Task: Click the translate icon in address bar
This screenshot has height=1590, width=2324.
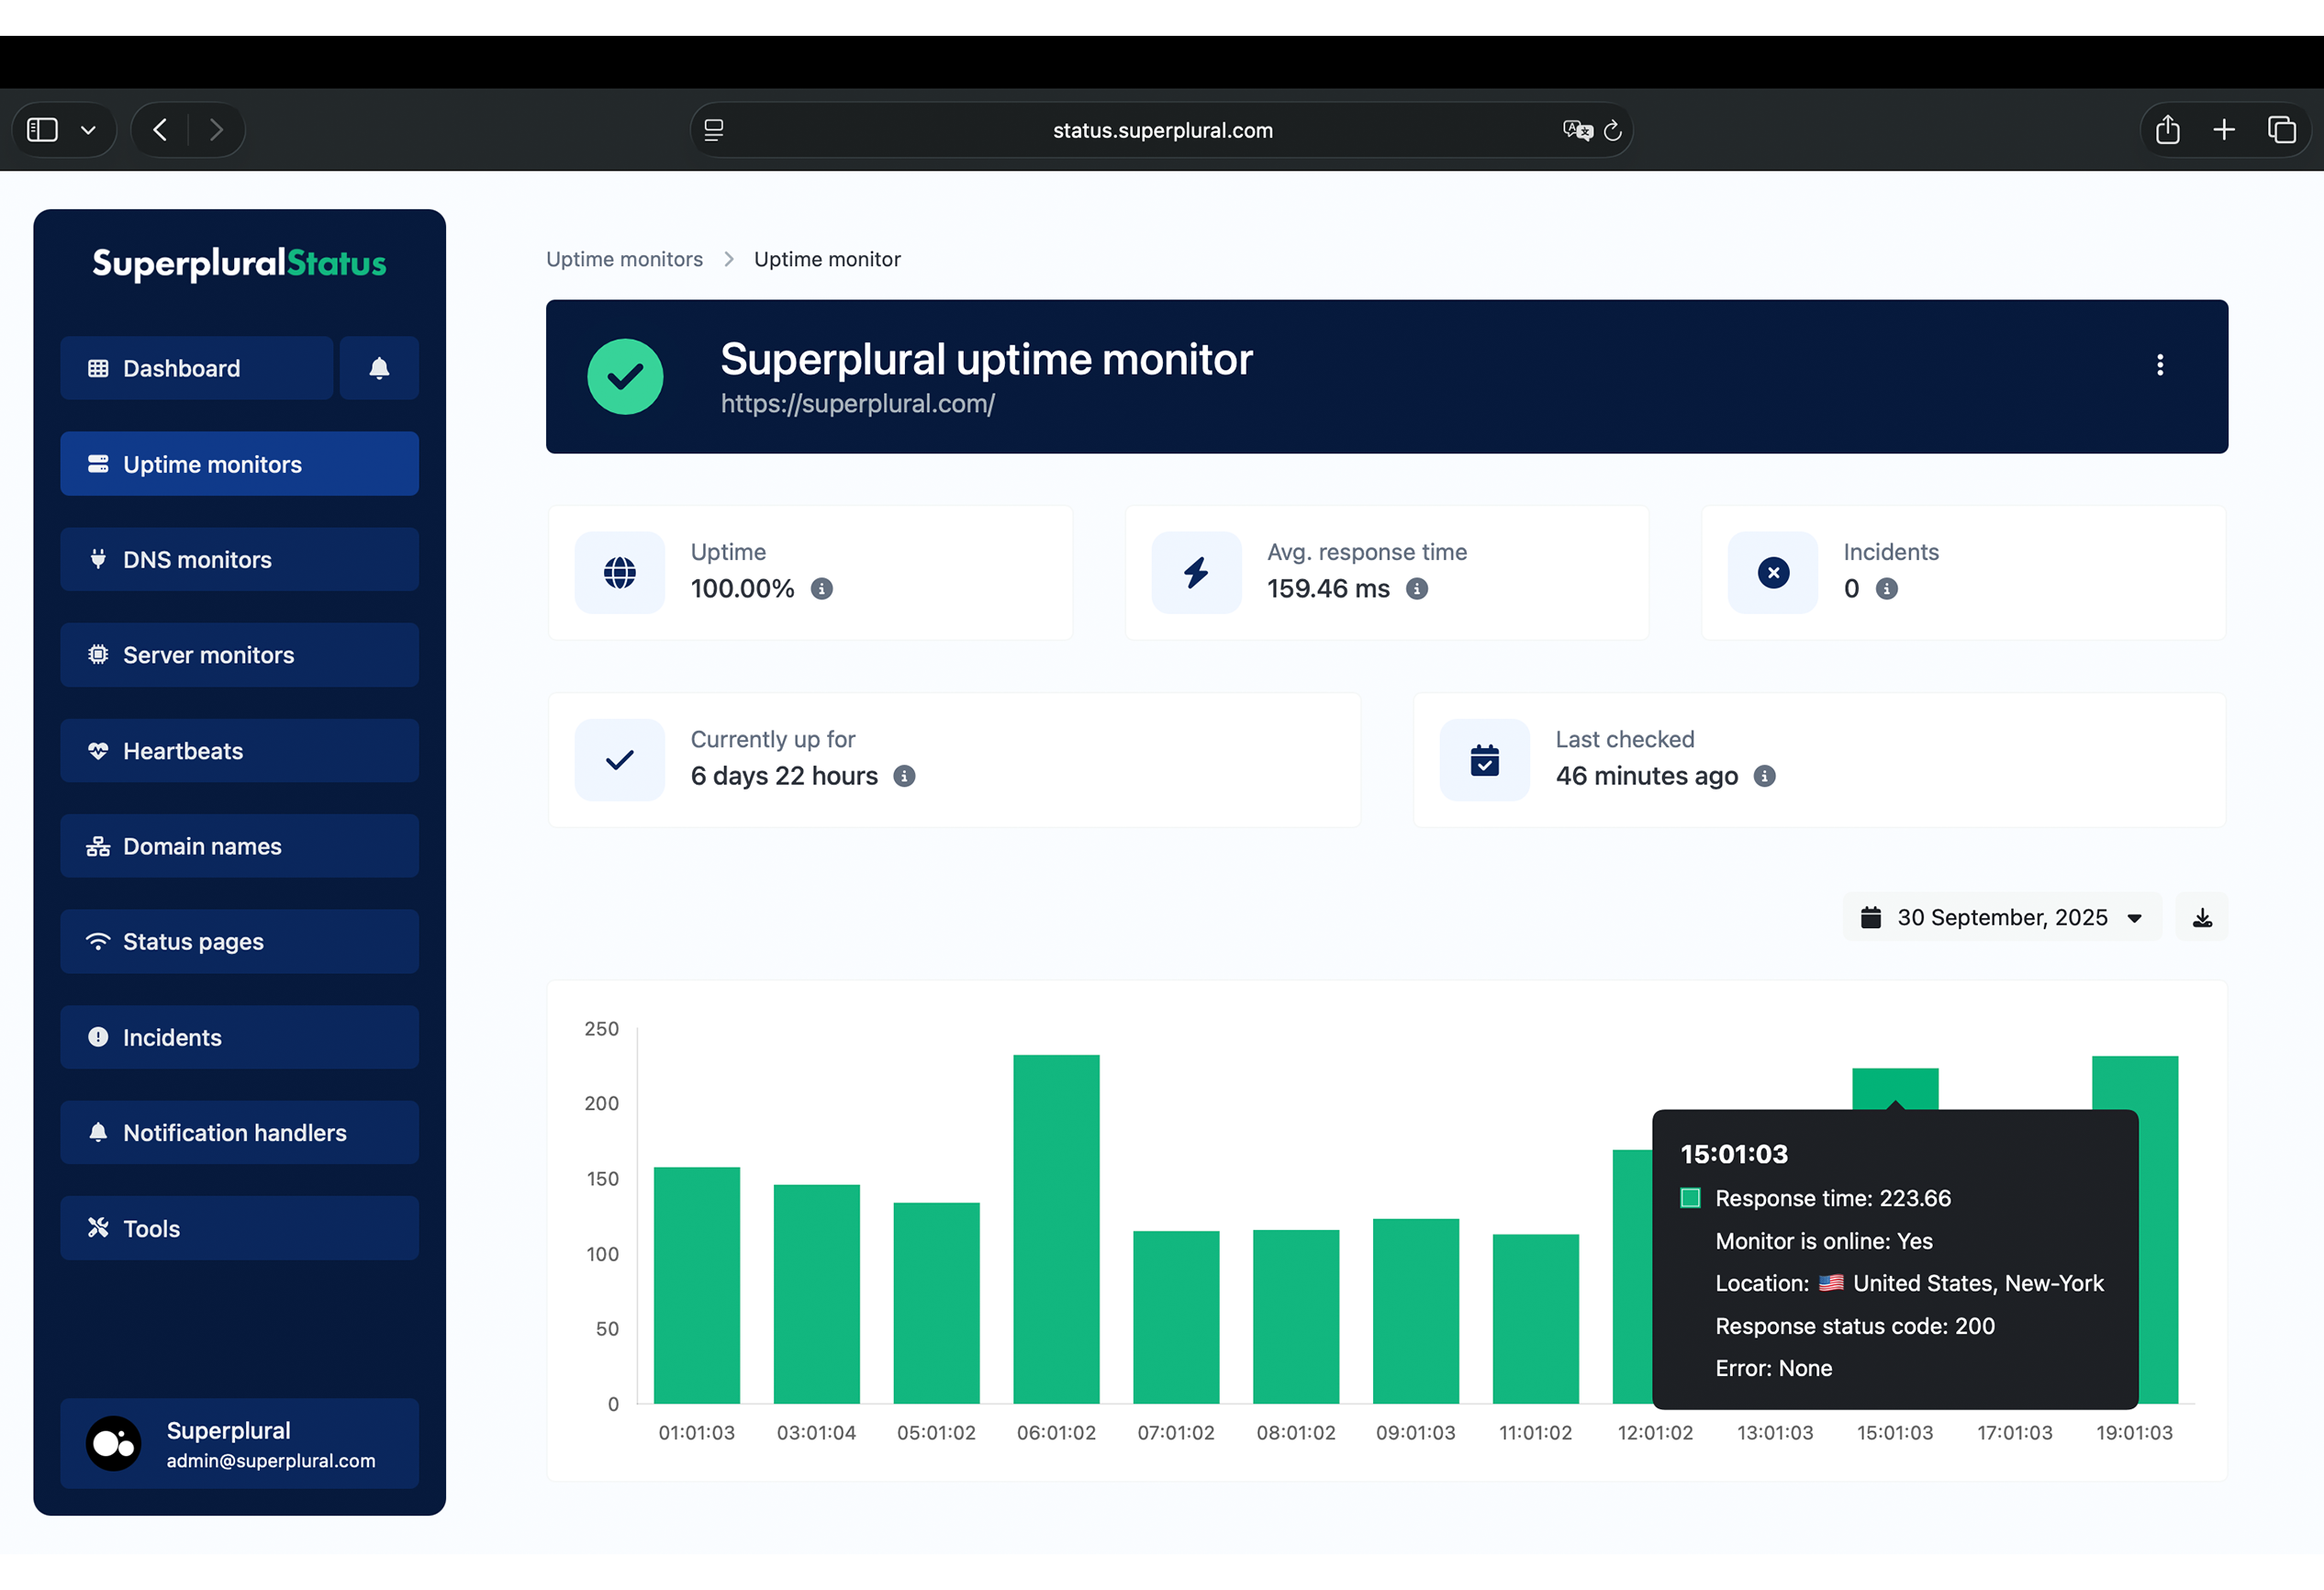Action: tap(1577, 130)
